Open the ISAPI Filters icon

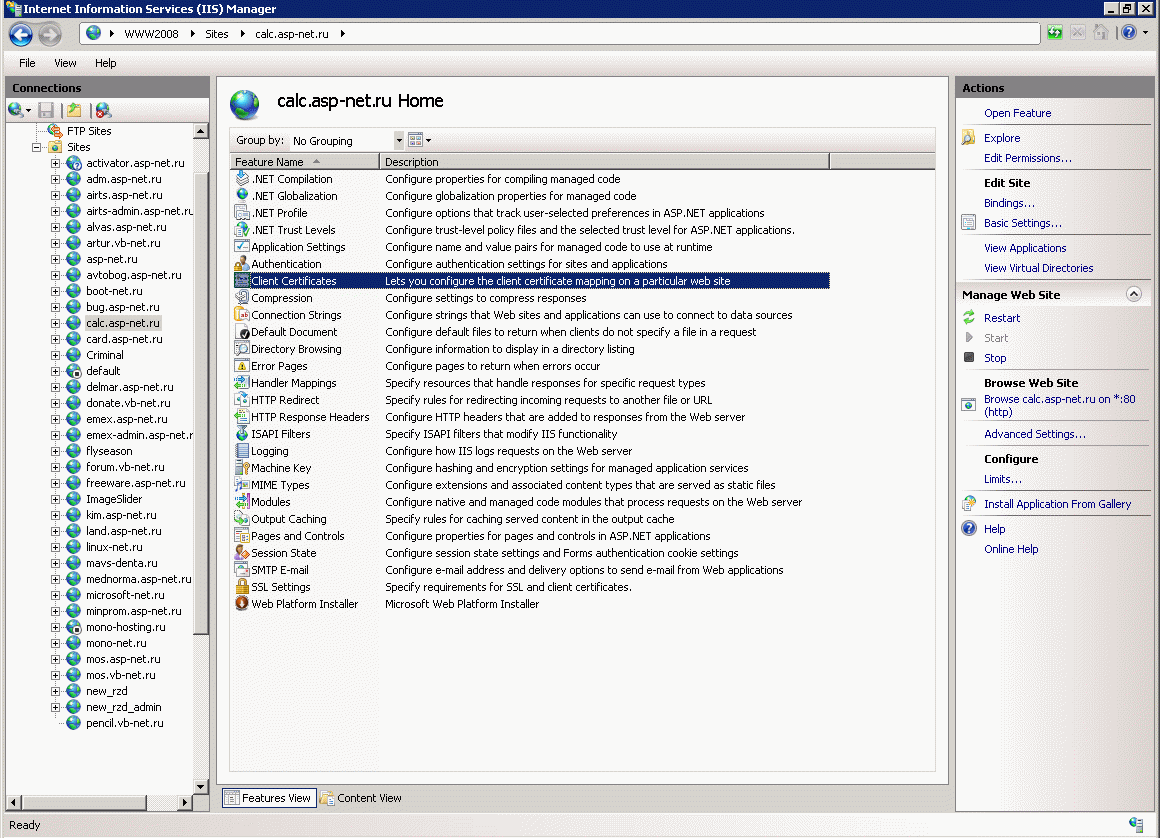click(x=242, y=434)
